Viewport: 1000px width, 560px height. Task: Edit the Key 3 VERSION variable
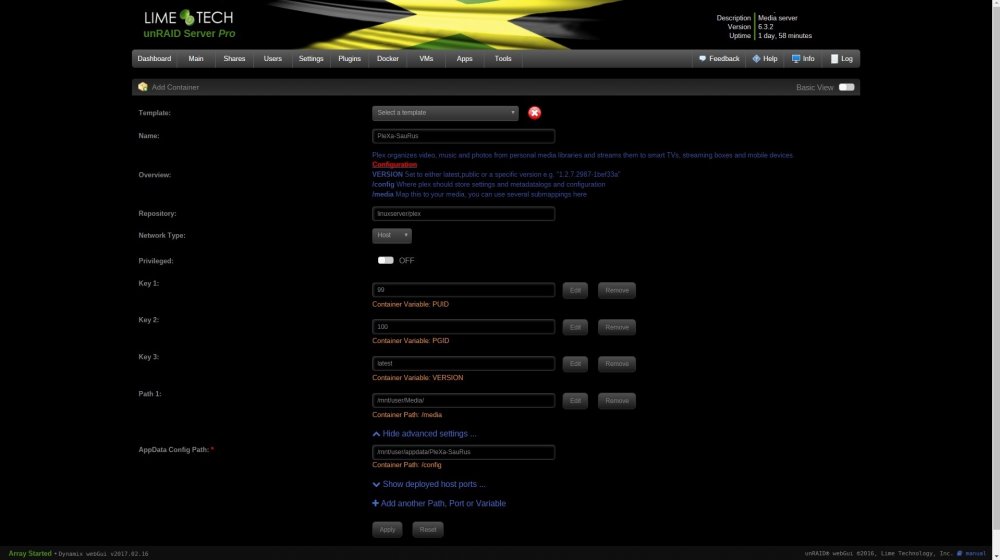(x=575, y=364)
